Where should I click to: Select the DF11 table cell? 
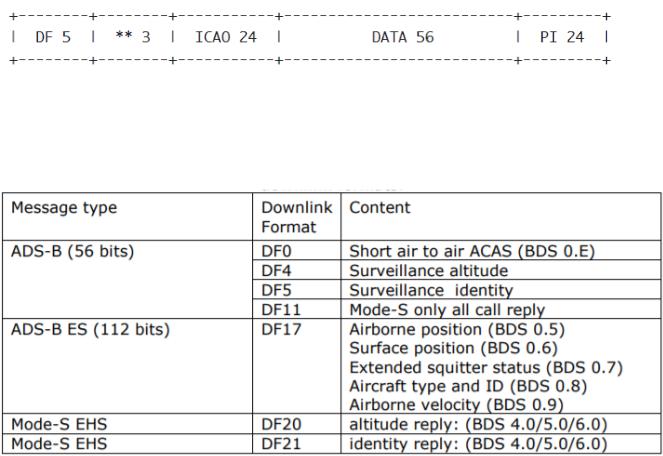point(297,309)
